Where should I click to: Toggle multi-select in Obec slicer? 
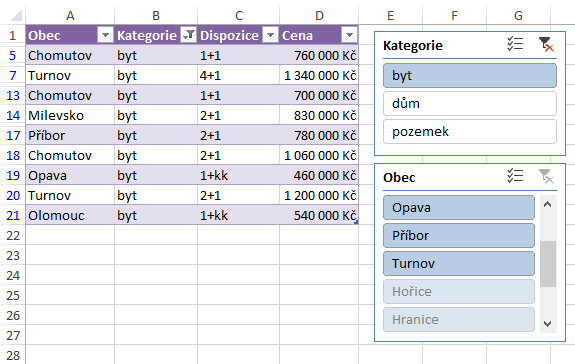(515, 176)
